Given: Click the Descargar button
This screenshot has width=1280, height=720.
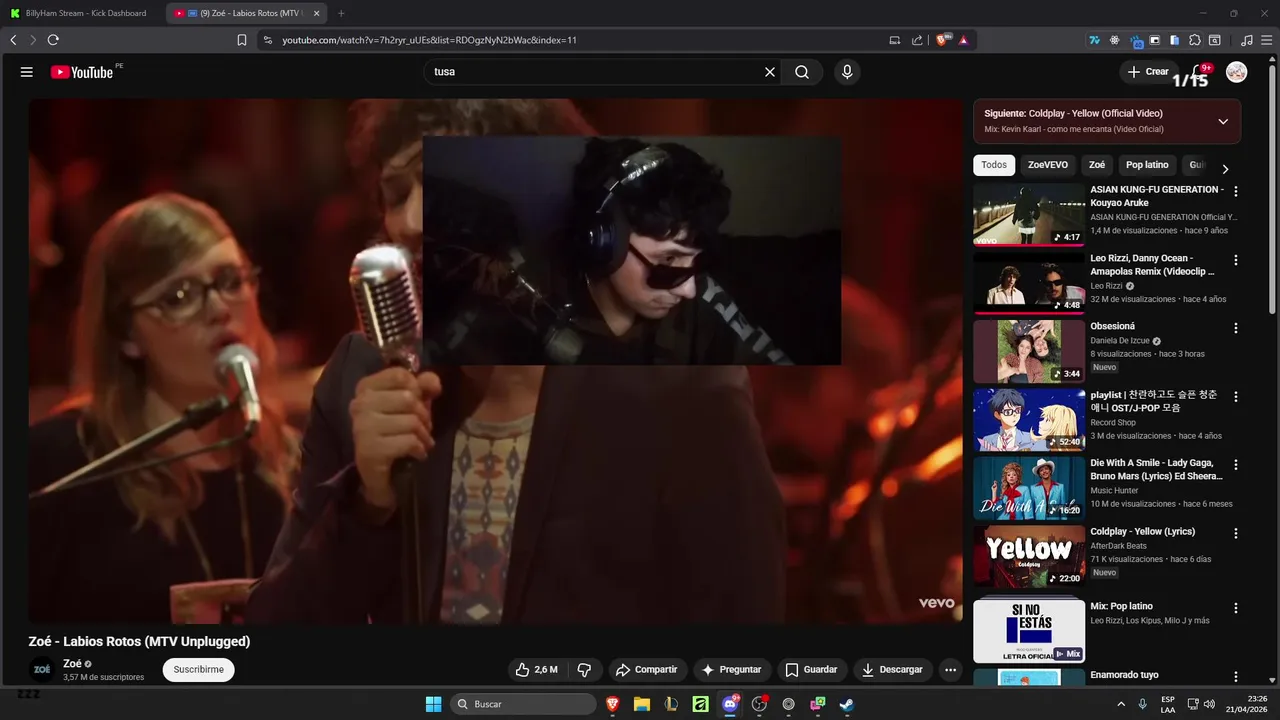Looking at the screenshot, I should [892, 669].
